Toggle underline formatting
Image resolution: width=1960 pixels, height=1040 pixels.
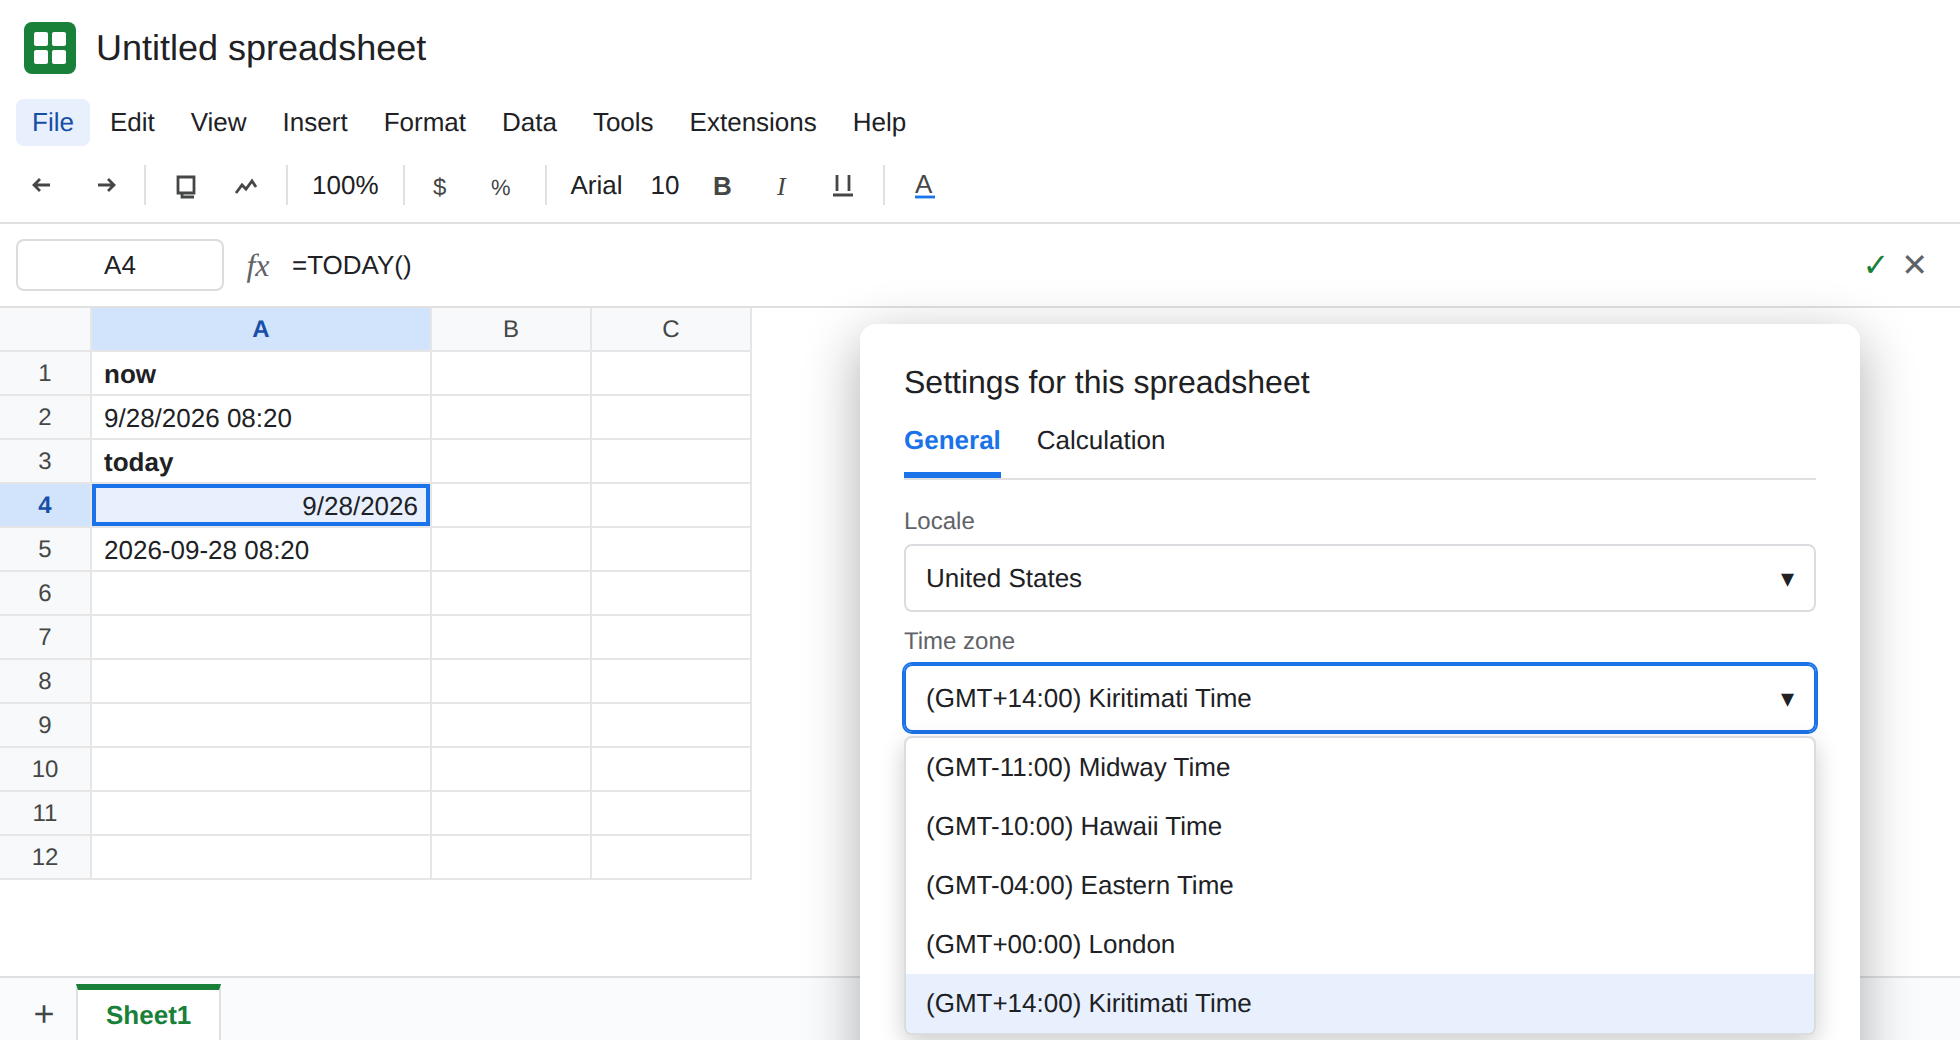[843, 186]
